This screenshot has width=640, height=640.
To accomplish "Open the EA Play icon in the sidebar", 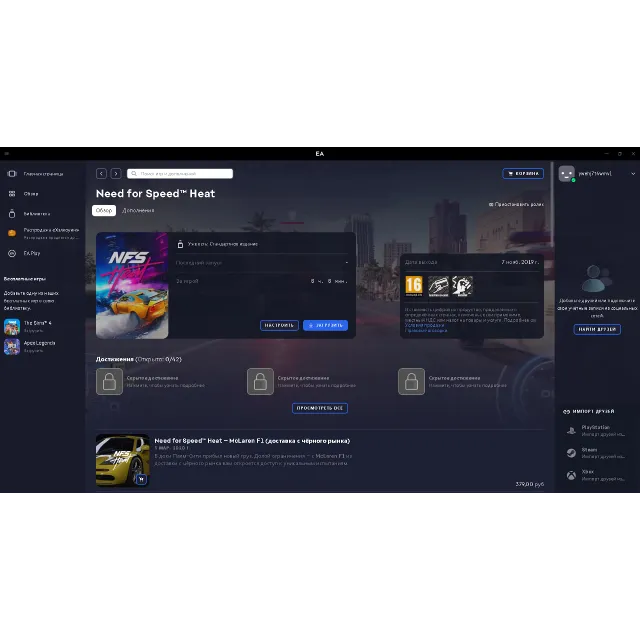I will [12, 253].
